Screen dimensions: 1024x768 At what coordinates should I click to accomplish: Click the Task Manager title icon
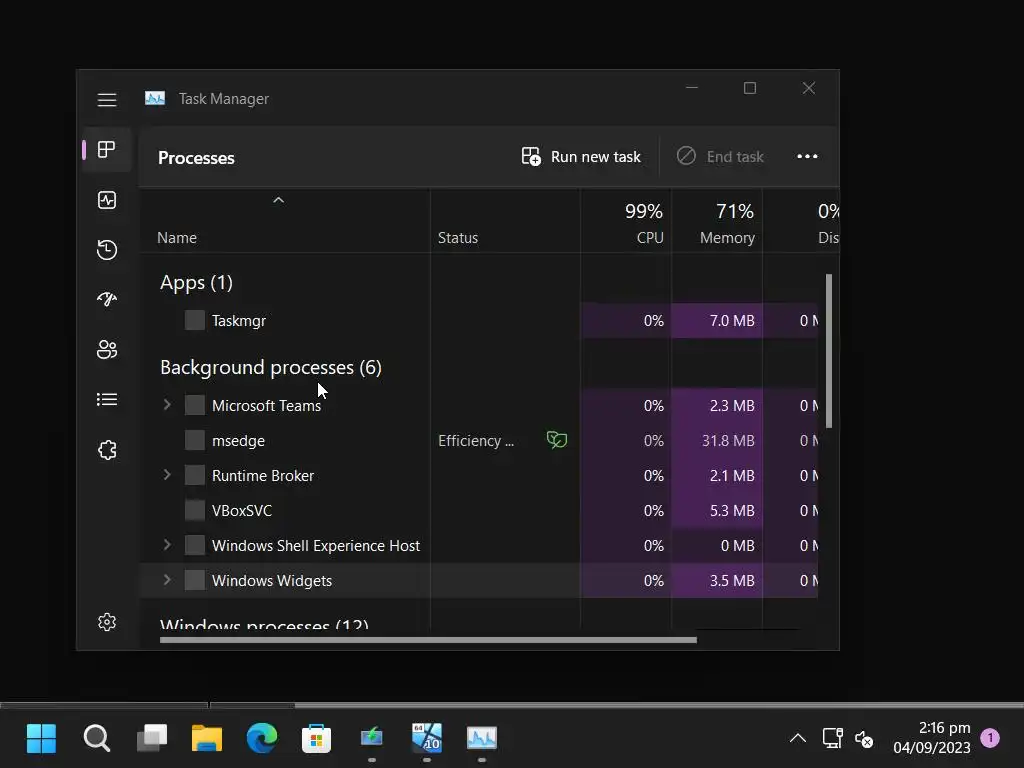point(155,99)
